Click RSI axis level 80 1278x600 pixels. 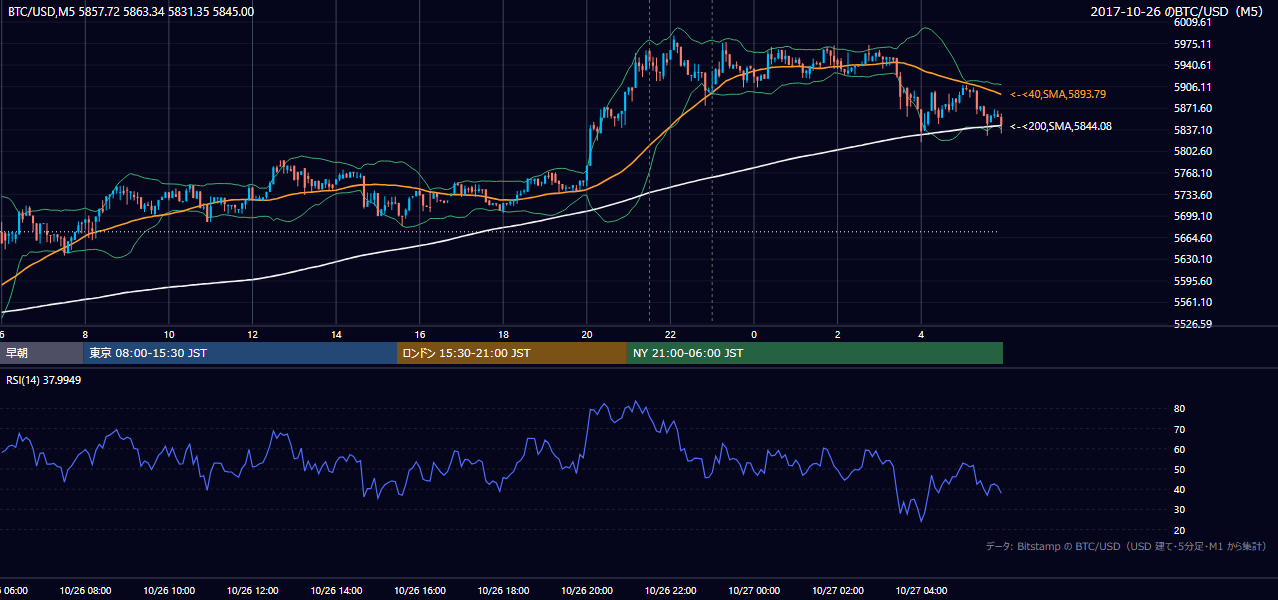[1179, 409]
